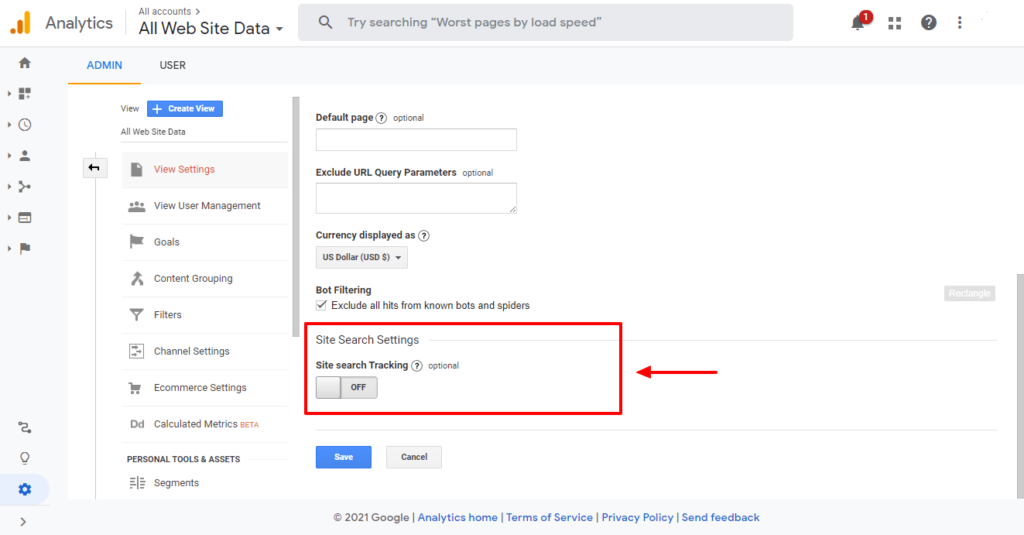The height and width of the screenshot is (535, 1024).
Task: Open Goals in the view menu
Action: pyautogui.click(x=166, y=242)
